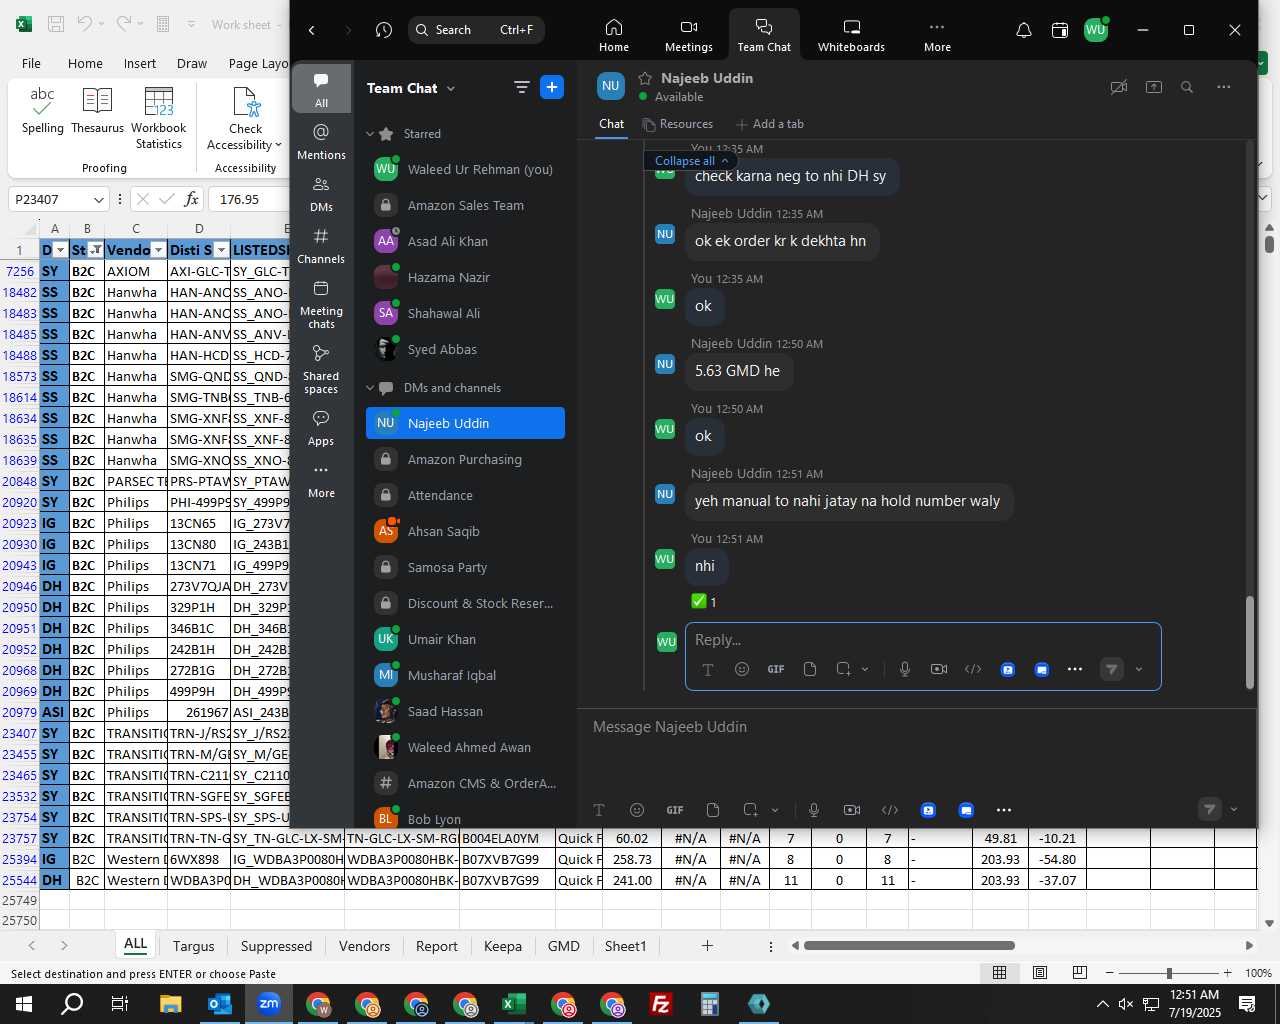Image resolution: width=1280 pixels, height=1024 pixels.
Task: Open the send options dropdown in the reply box
Action: pos(1139,669)
